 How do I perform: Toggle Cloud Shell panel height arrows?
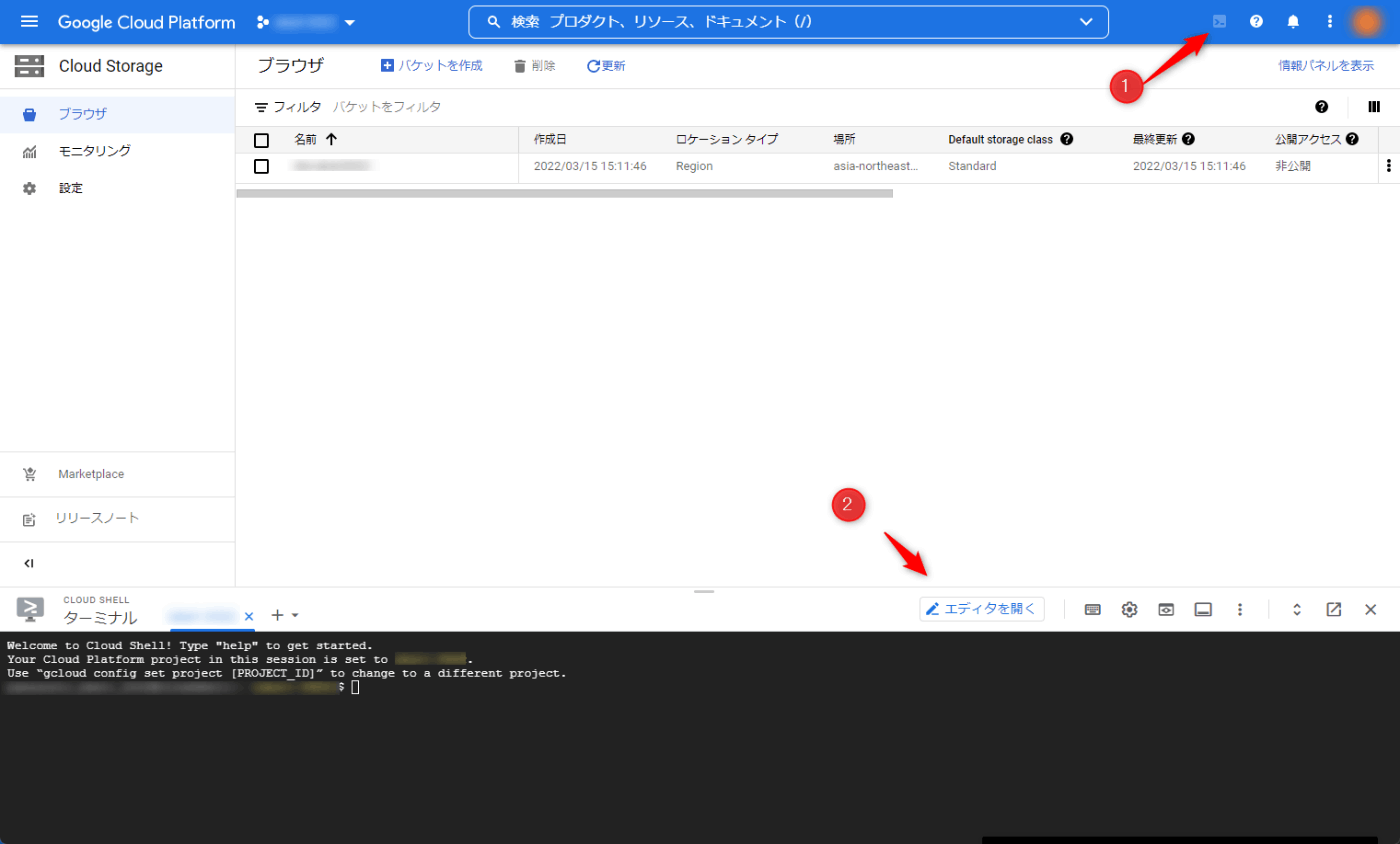(x=1297, y=609)
